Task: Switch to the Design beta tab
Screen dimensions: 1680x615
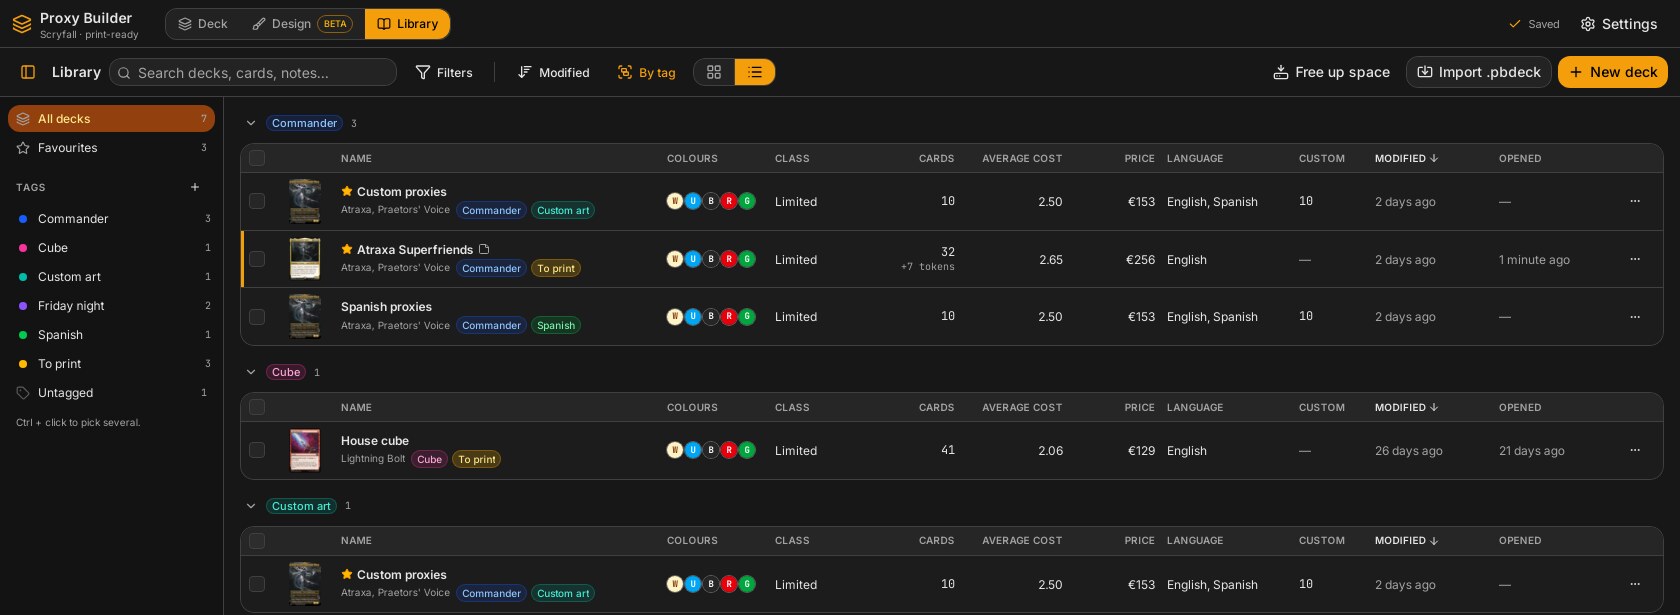Action: tap(302, 24)
